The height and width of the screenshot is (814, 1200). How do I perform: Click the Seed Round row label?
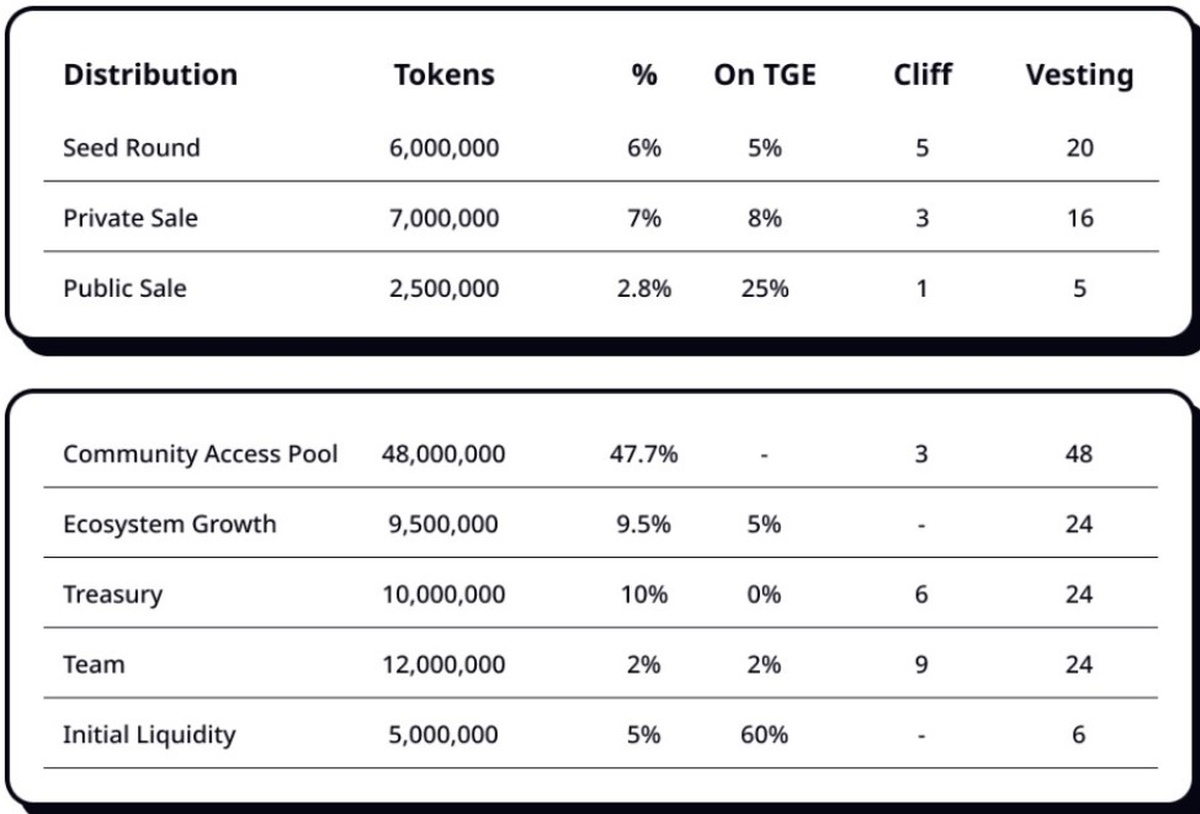(x=131, y=148)
